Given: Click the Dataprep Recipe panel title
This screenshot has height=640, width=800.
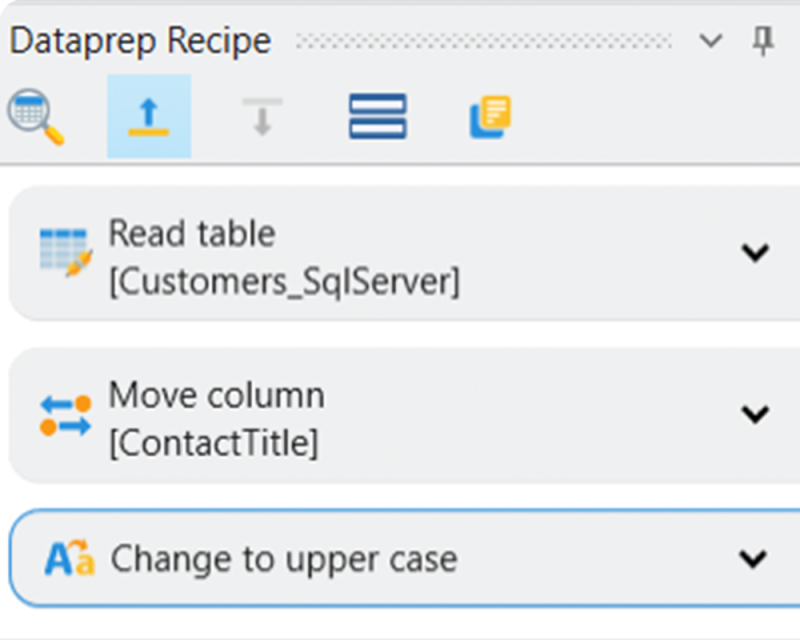Looking at the screenshot, I should pos(140,41).
